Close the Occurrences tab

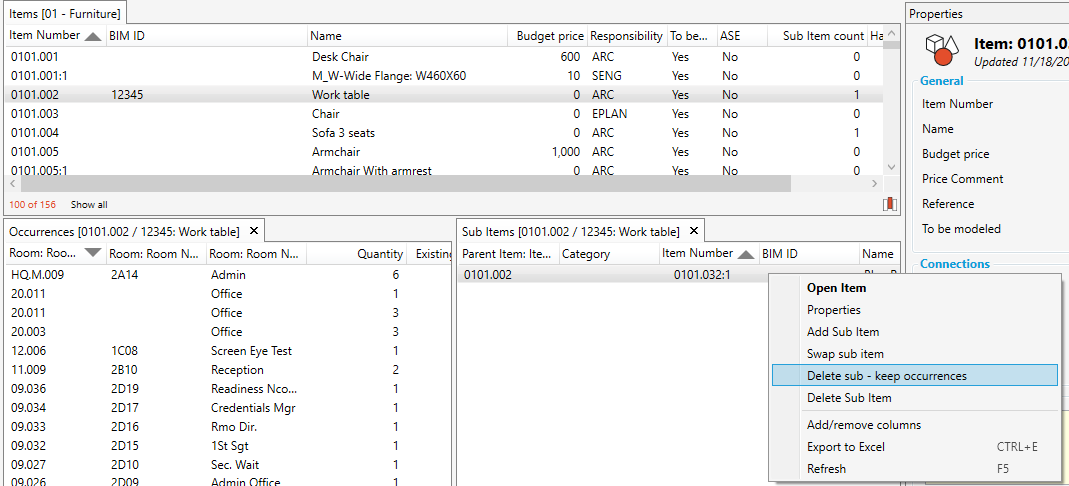point(254,231)
